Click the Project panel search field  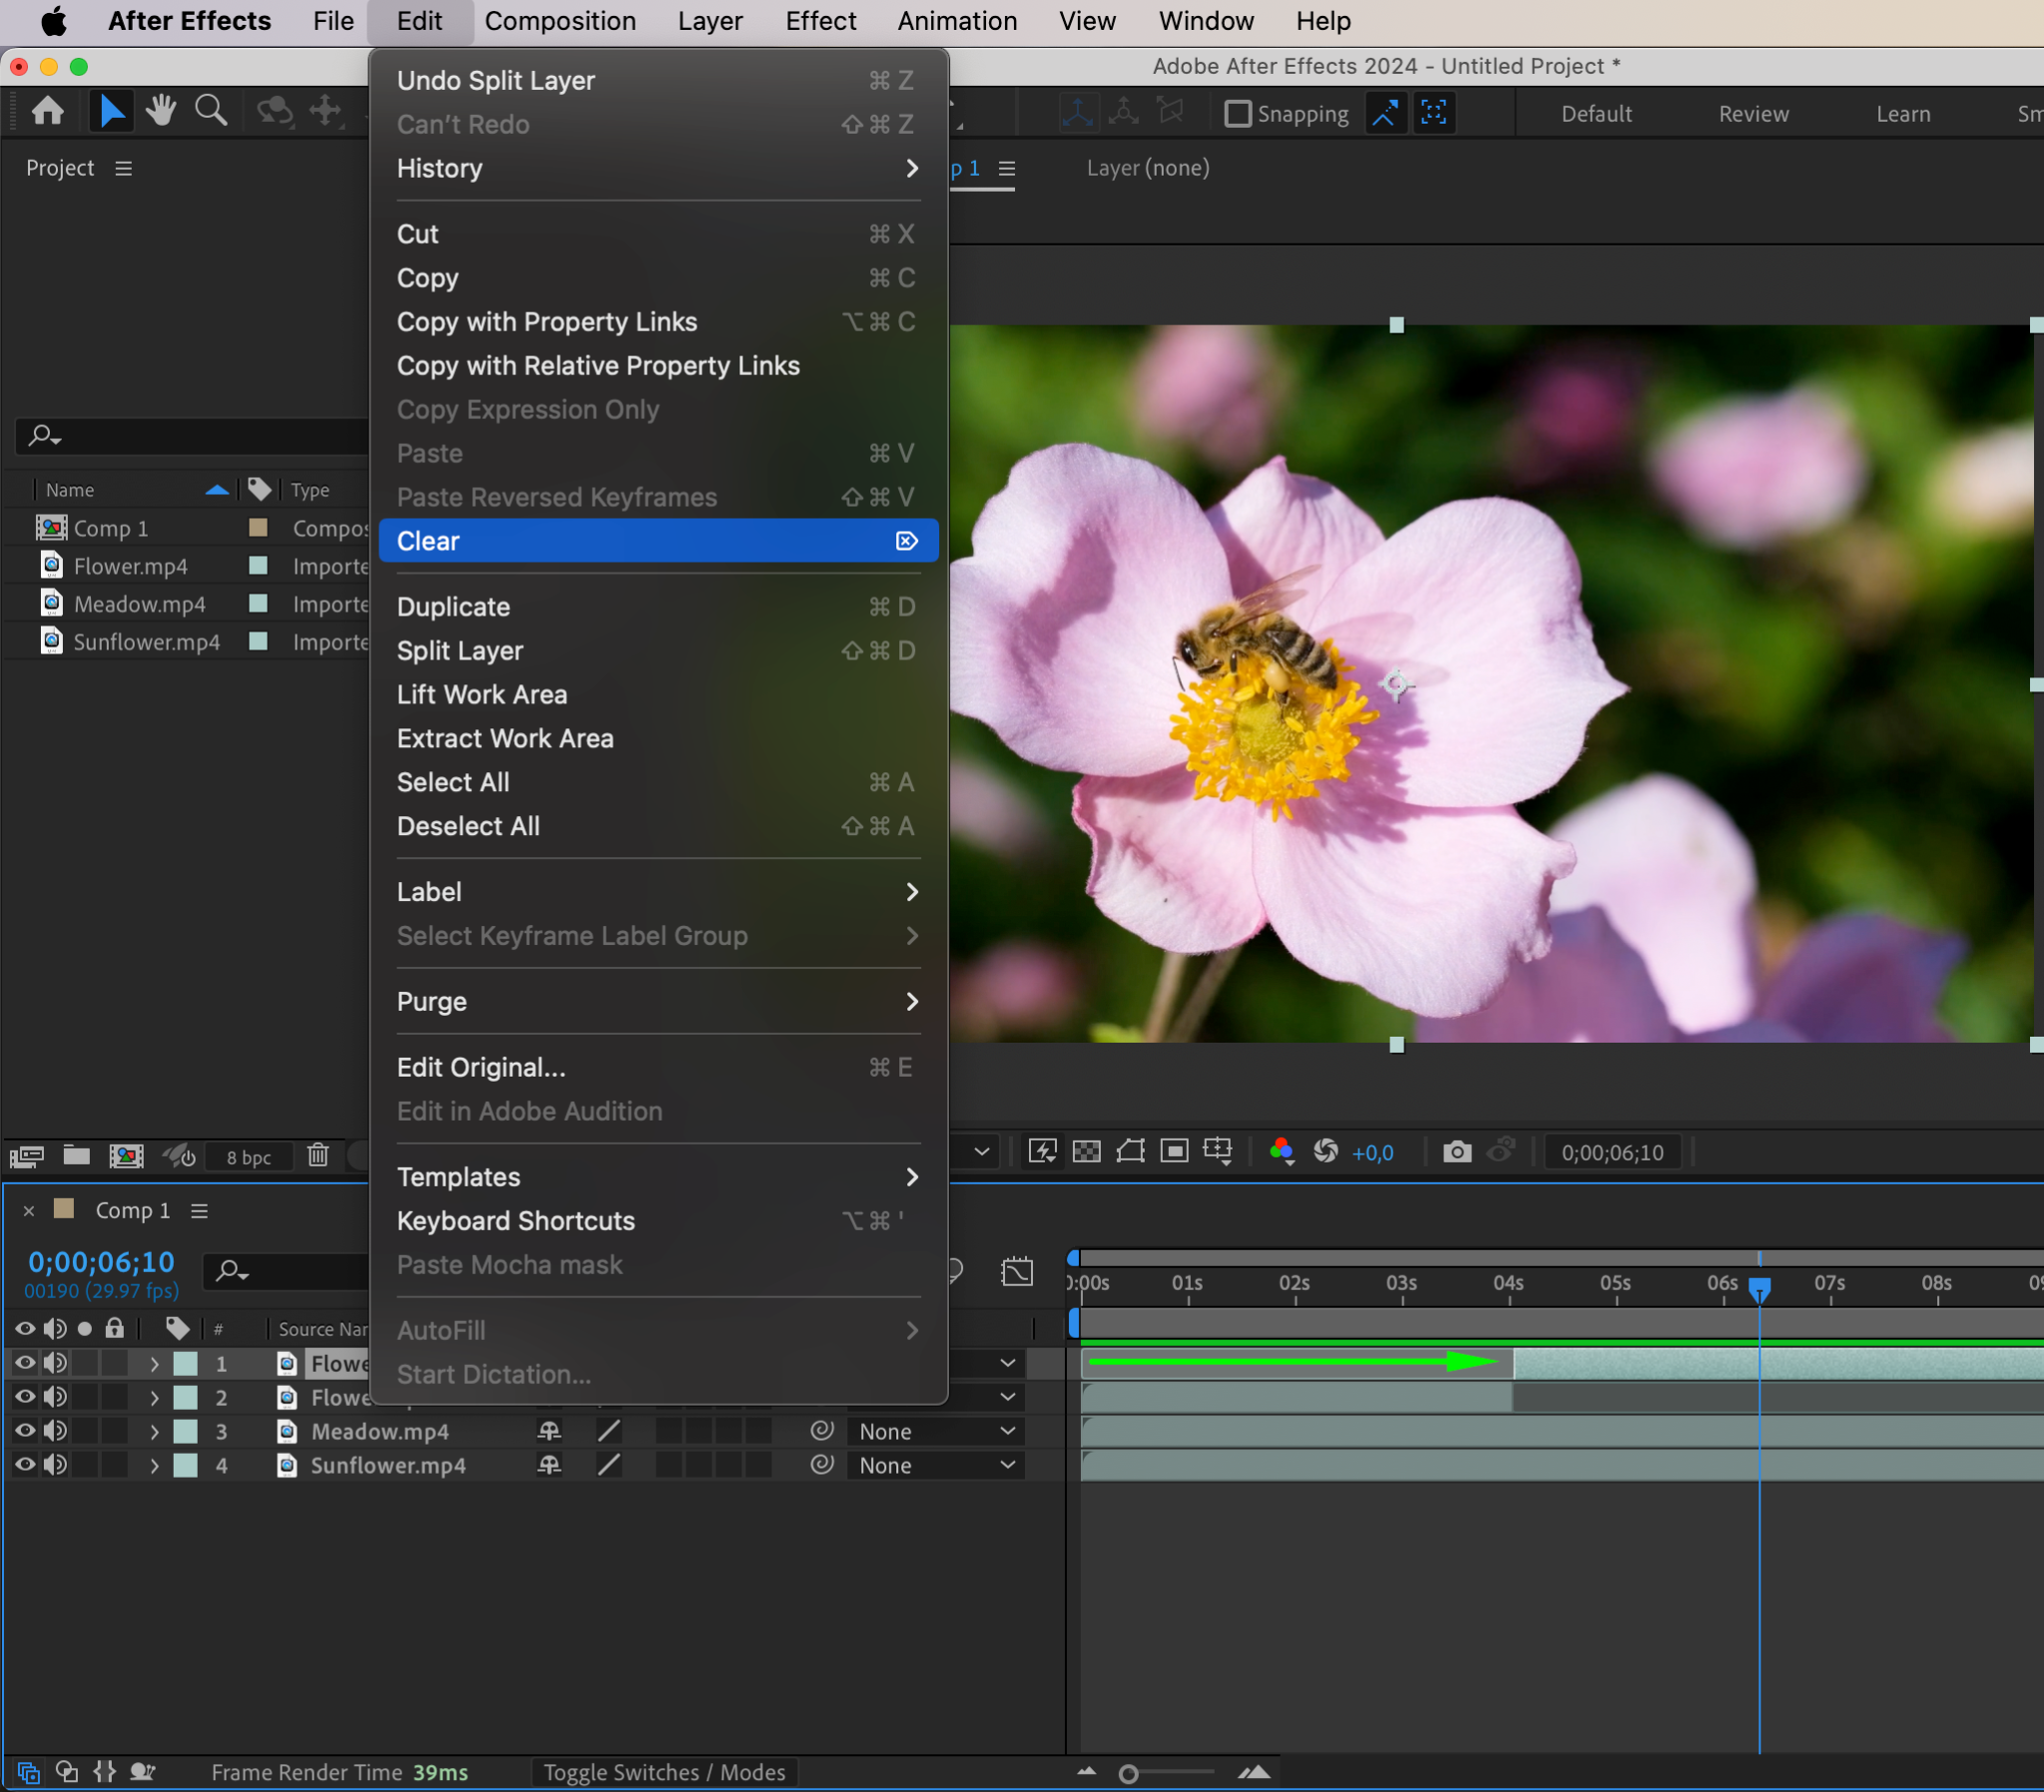click(x=200, y=436)
